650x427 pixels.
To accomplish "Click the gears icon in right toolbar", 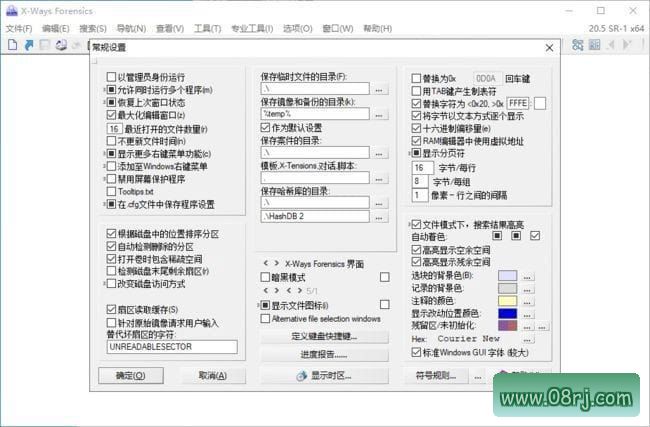I will pyautogui.click(x=577, y=45).
